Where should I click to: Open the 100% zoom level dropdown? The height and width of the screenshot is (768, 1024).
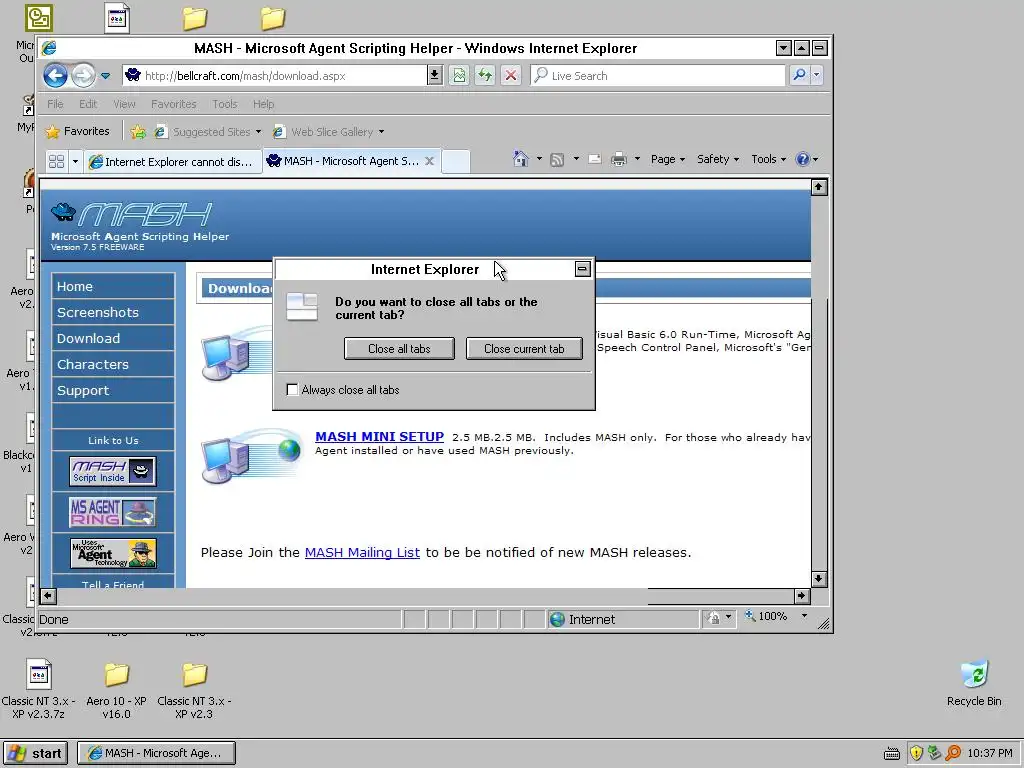tap(804, 616)
